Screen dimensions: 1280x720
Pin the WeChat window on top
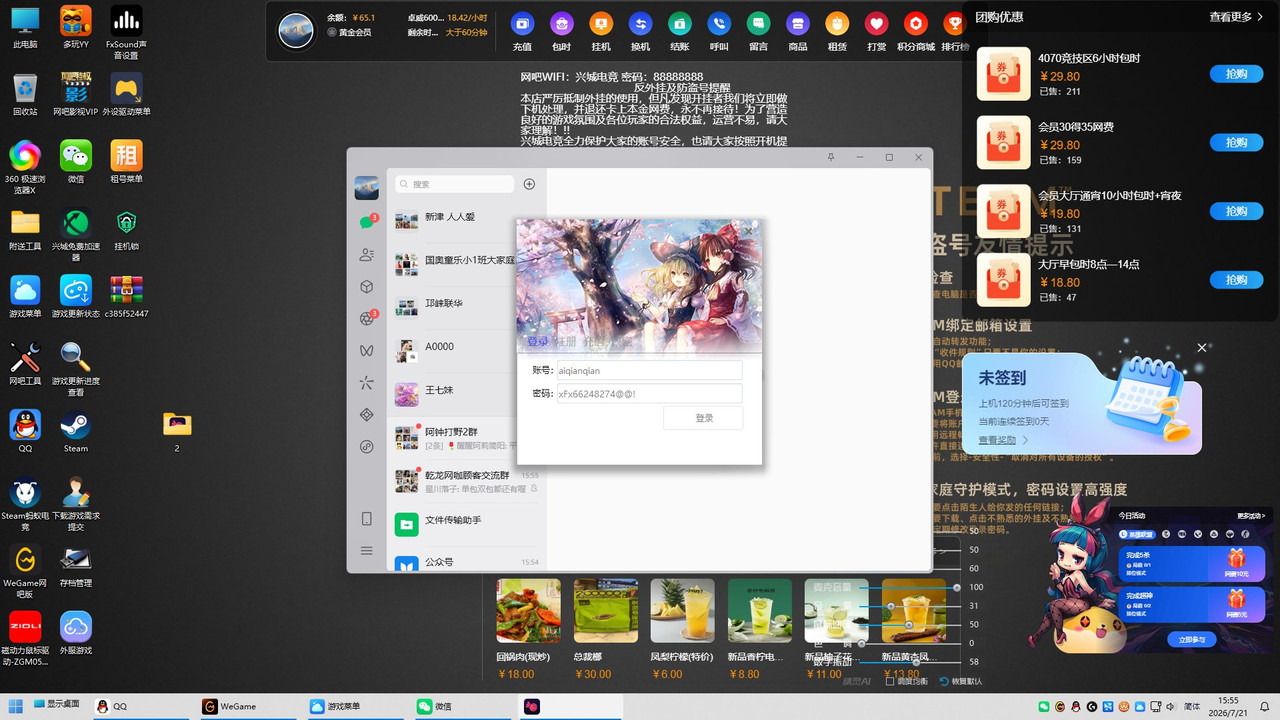pos(831,157)
